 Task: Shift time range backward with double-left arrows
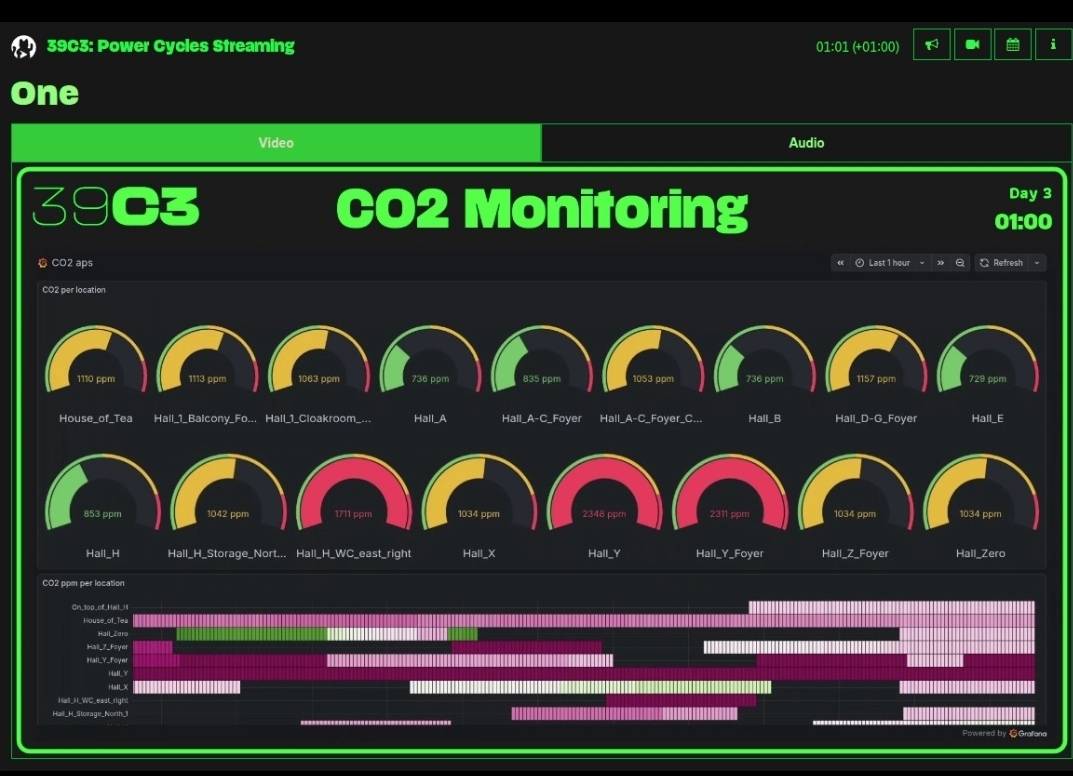tap(841, 263)
